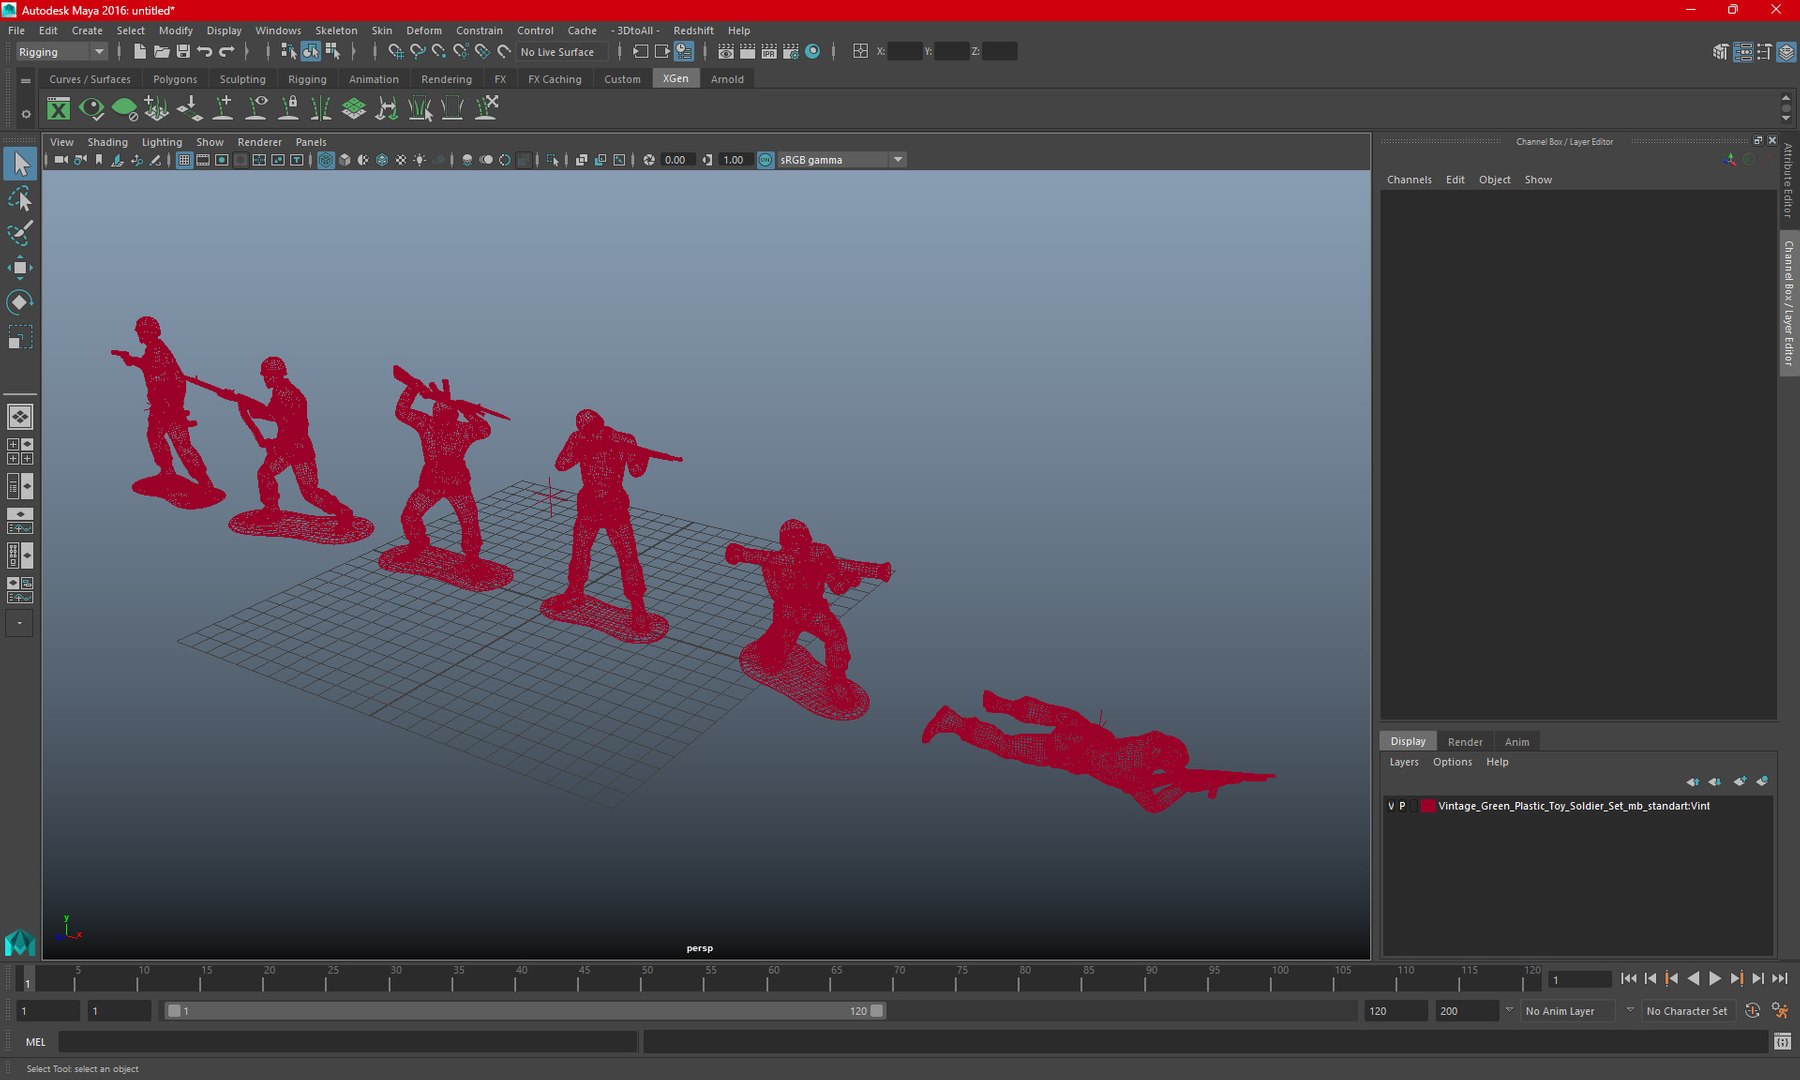Viewport: 1800px width, 1080px height.
Task: Open the Channels menu in Channel Box
Action: point(1409,180)
